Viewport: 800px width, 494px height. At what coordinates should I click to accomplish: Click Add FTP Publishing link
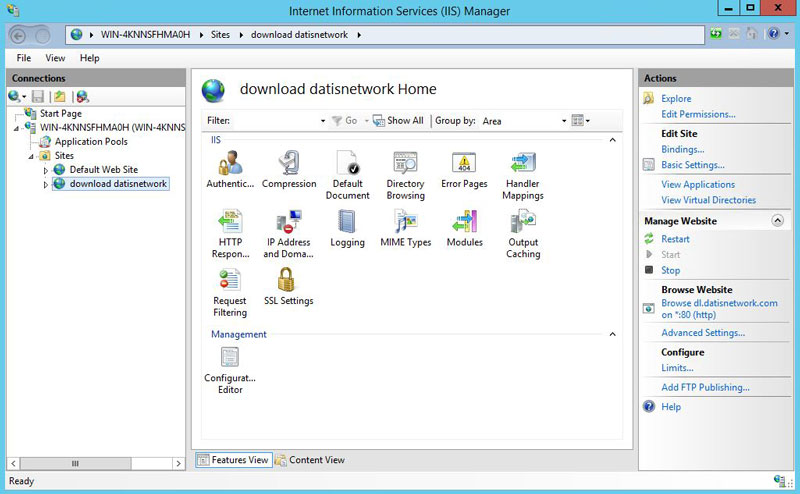(705, 387)
